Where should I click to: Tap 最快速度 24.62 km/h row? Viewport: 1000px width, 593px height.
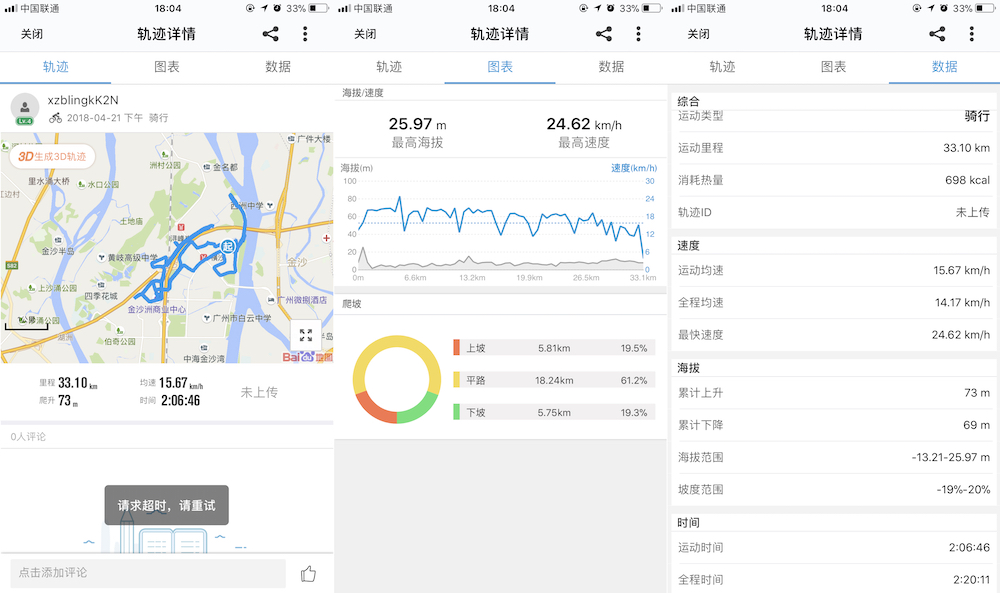coord(834,335)
